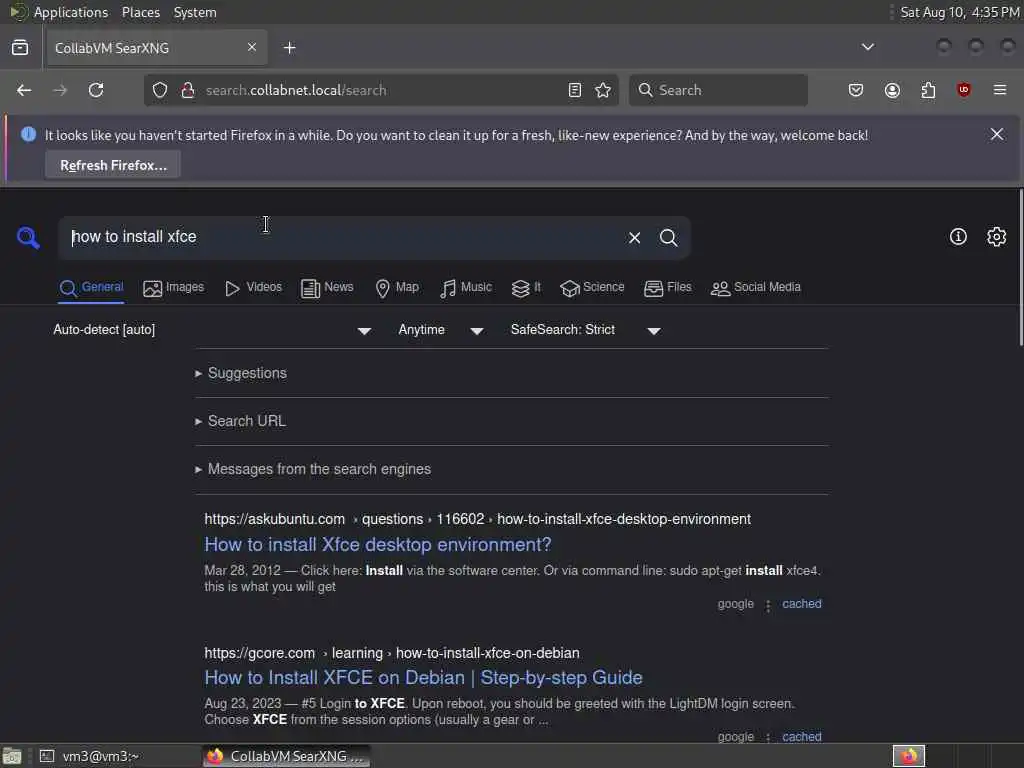Viewport: 1024px width, 768px height.
Task: Click the CollabVM SearXNG taskbar button
Action: click(286, 756)
